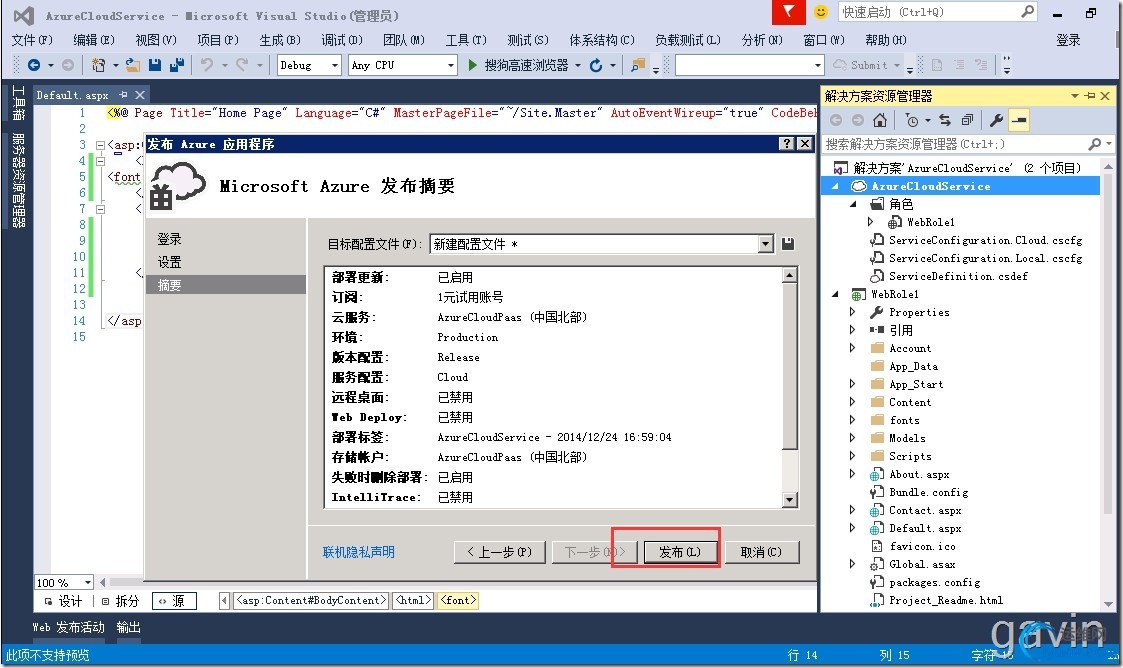Click the Save All toolbar icon
The image size is (1123, 668).
point(177,65)
